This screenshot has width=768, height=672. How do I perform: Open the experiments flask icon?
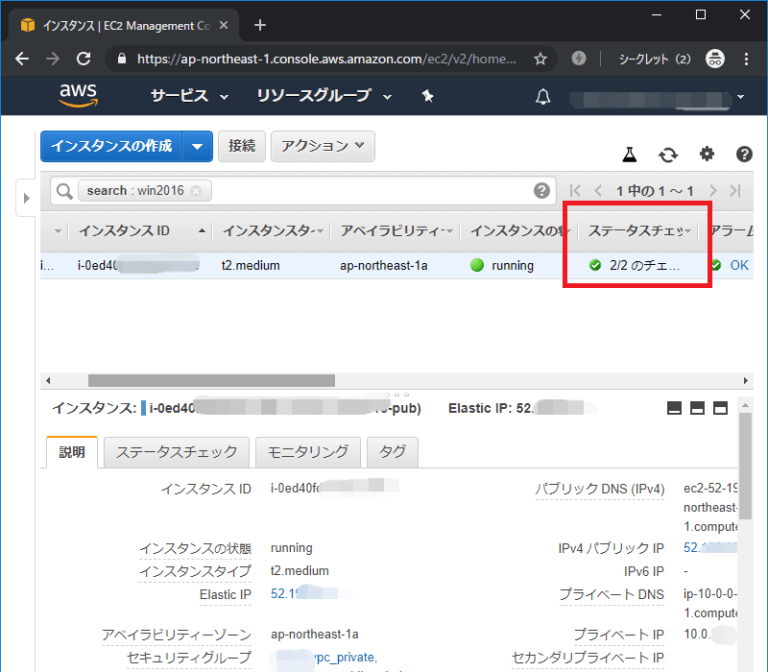pyautogui.click(x=629, y=155)
